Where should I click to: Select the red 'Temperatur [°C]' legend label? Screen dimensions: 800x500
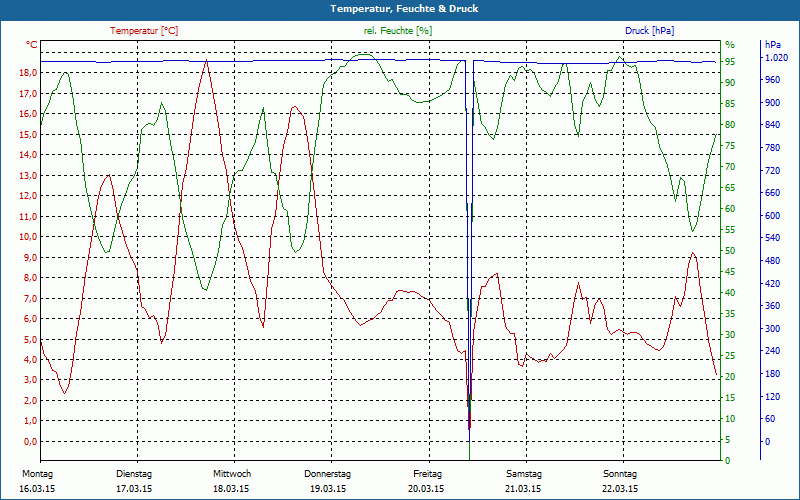pos(144,31)
